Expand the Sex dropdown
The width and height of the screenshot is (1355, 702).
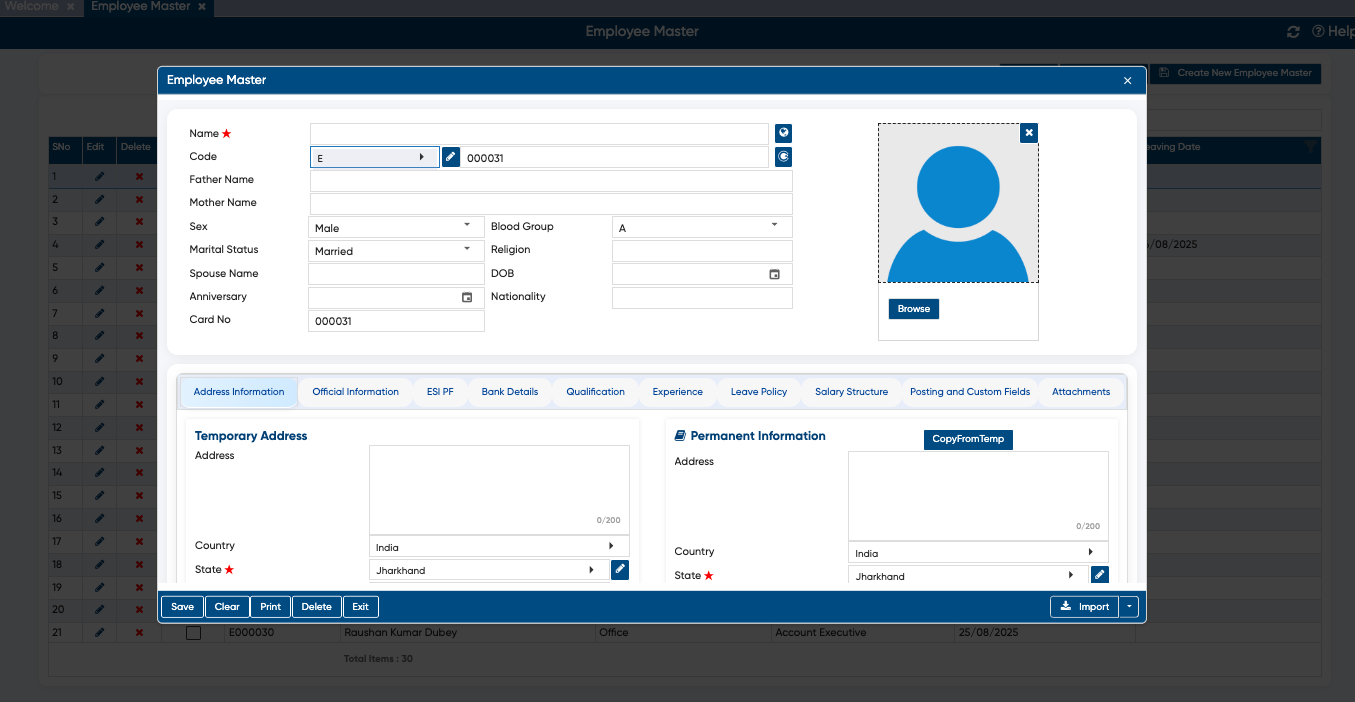click(467, 226)
